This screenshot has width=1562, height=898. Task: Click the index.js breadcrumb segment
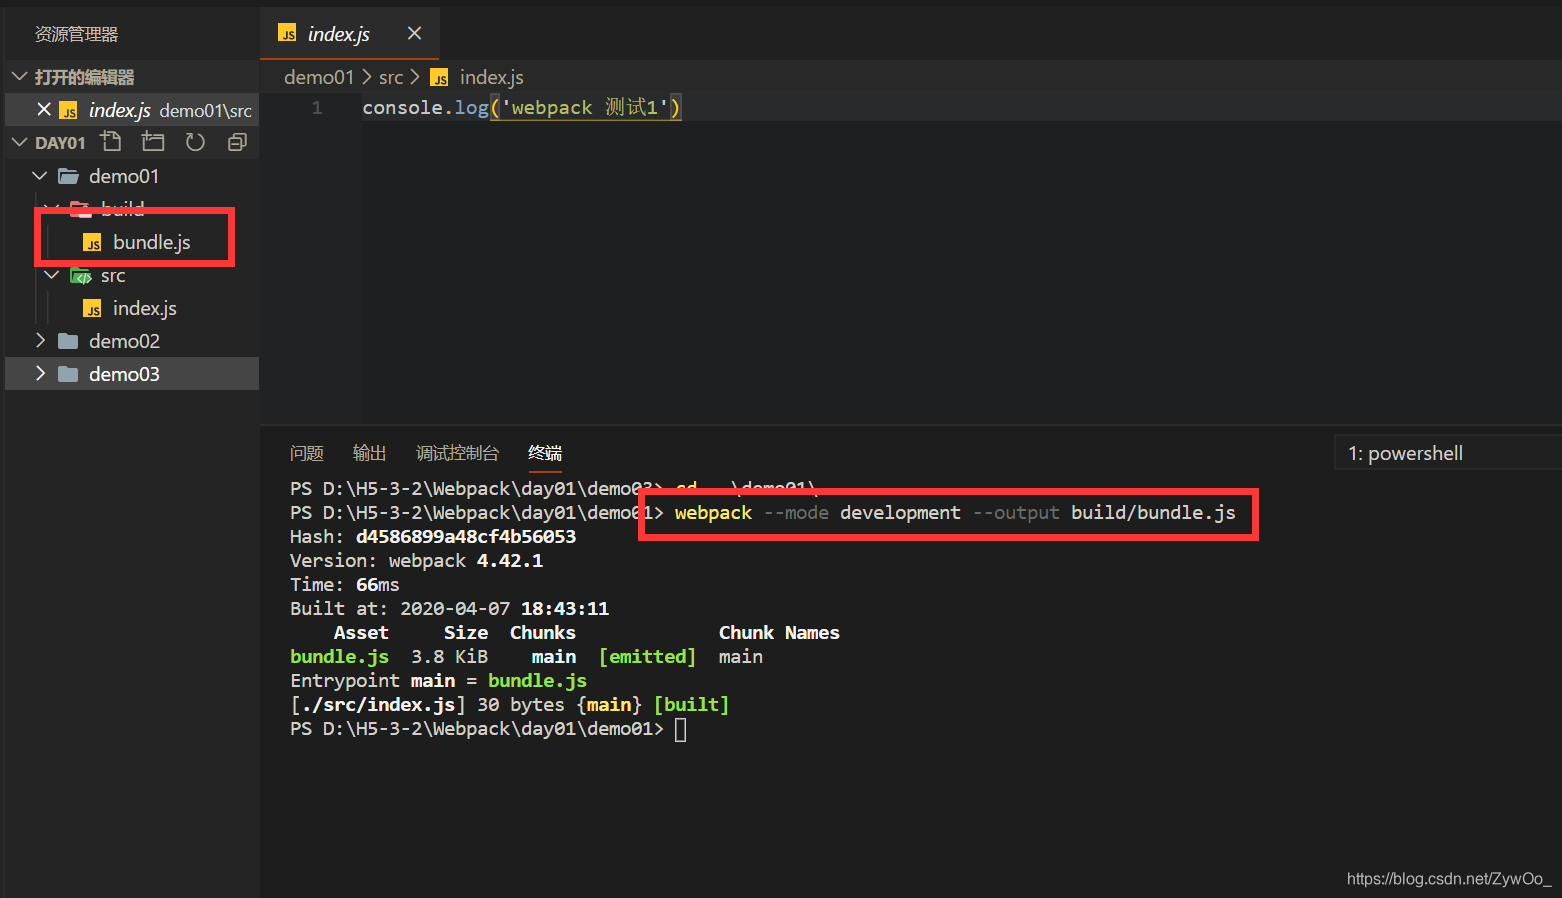[491, 77]
